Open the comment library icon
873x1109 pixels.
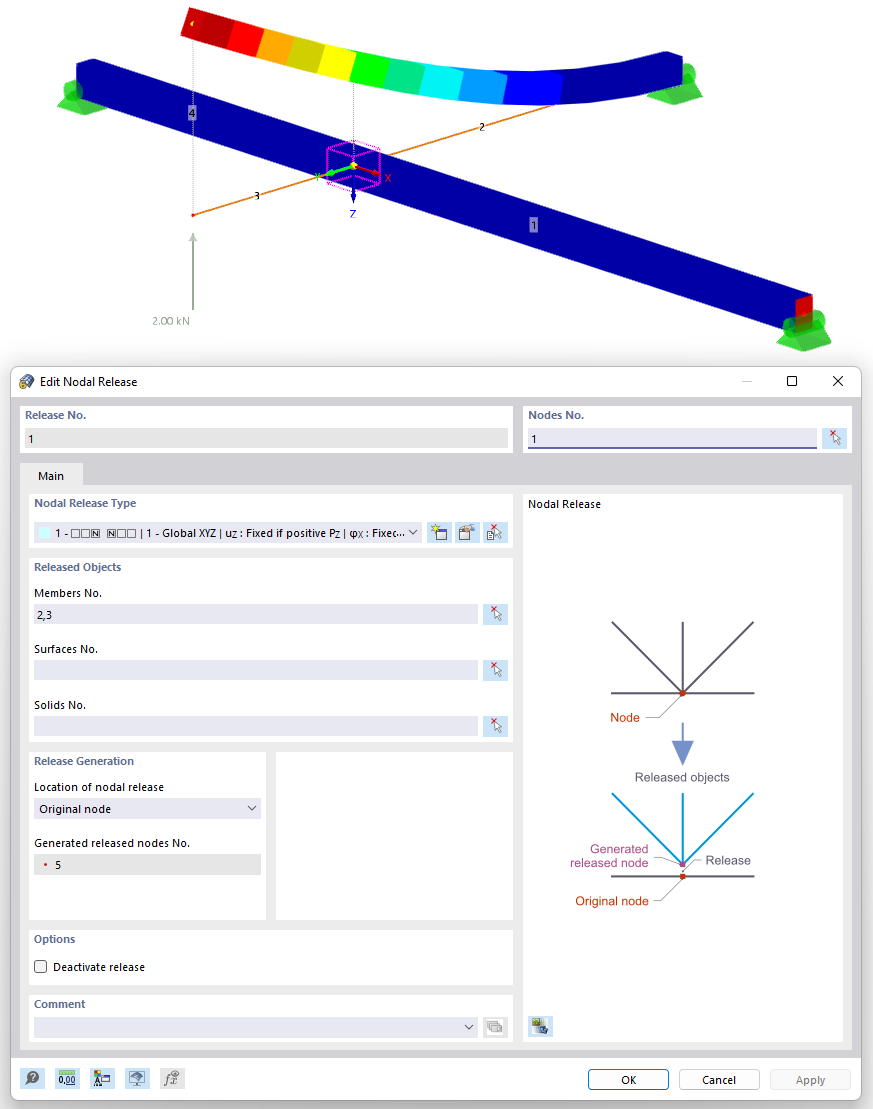click(x=495, y=1027)
